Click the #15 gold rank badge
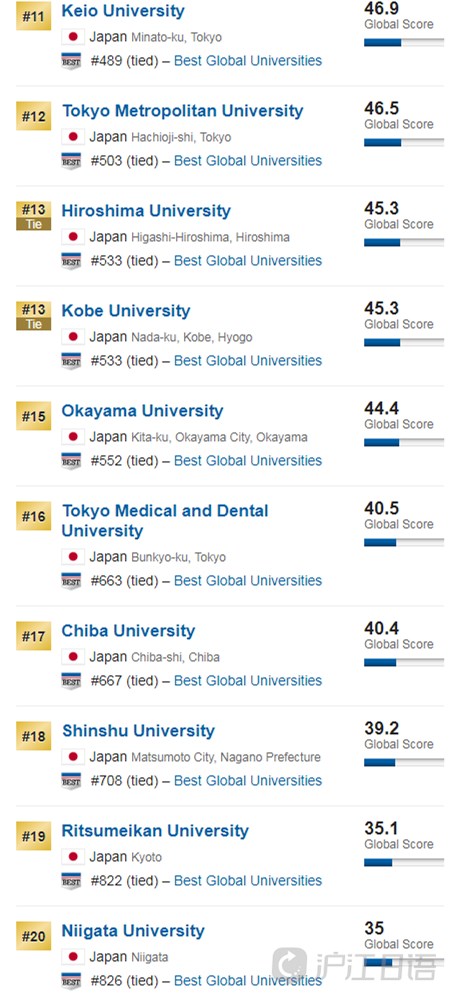450x996 pixels. point(34,416)
